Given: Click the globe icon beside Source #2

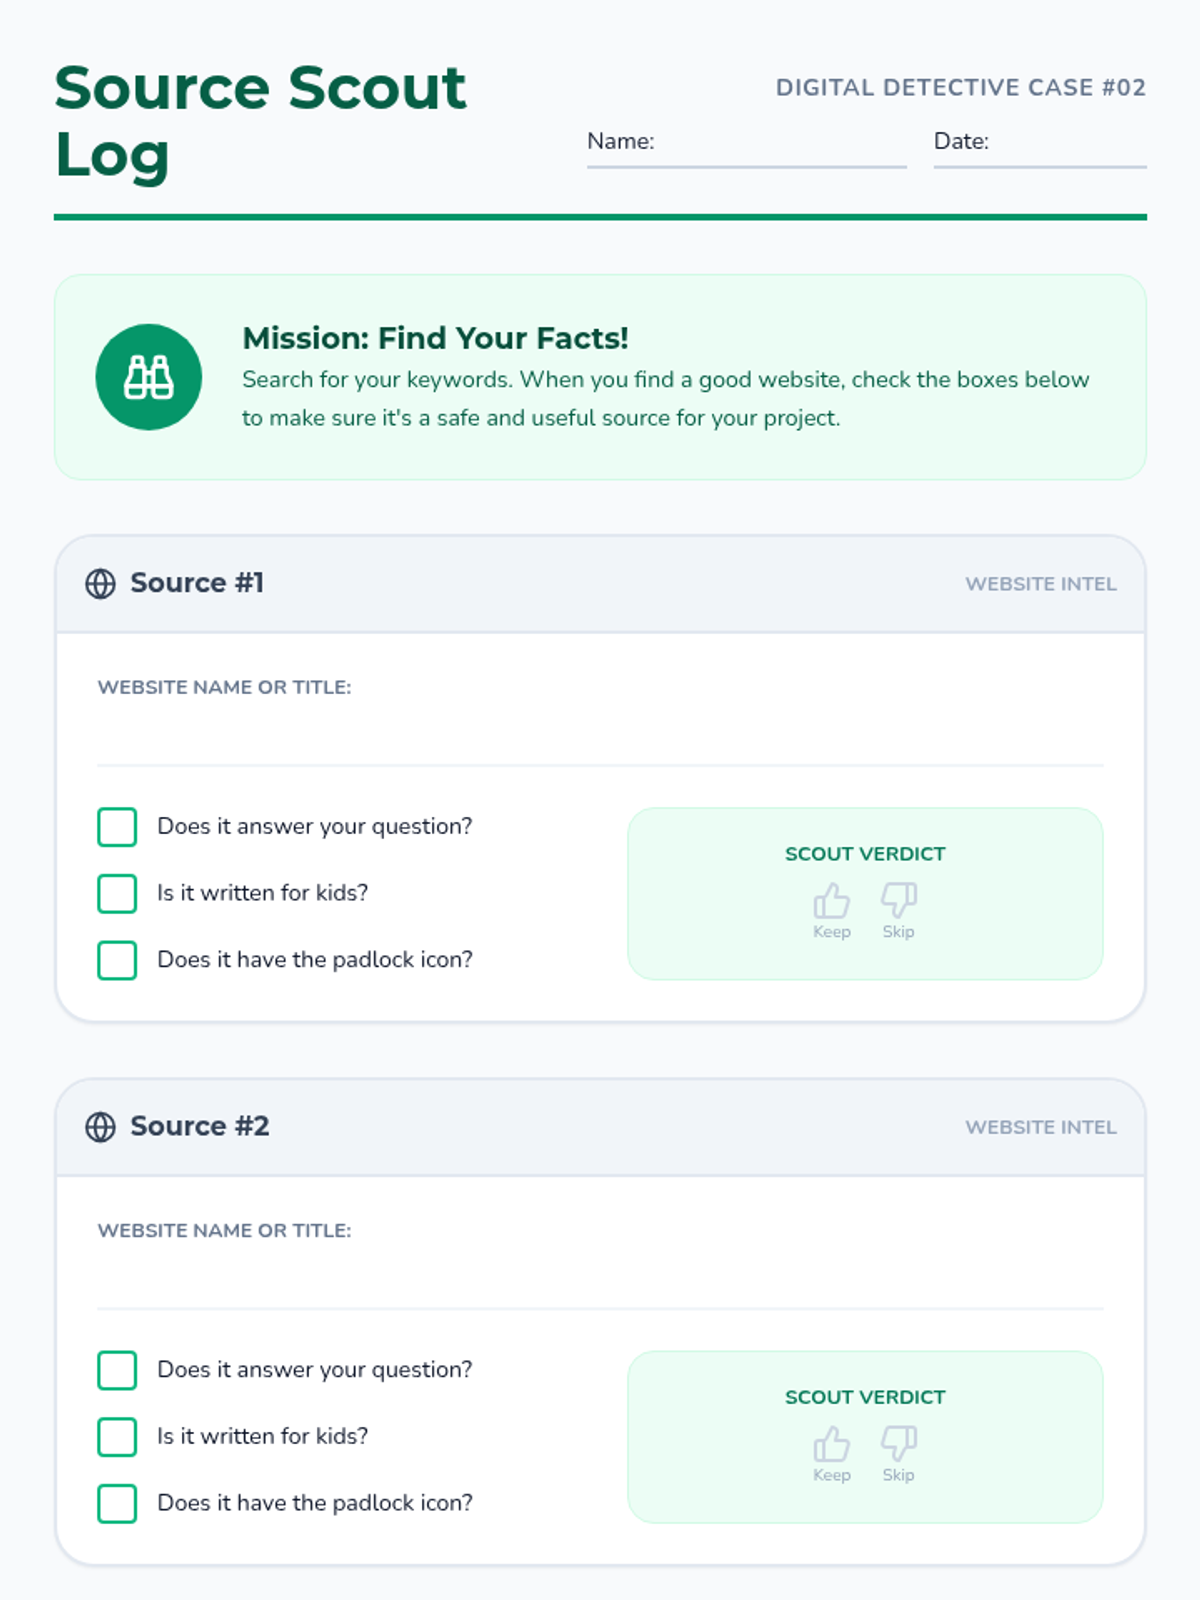Looking at the screenshot, I should [100, 1127].
